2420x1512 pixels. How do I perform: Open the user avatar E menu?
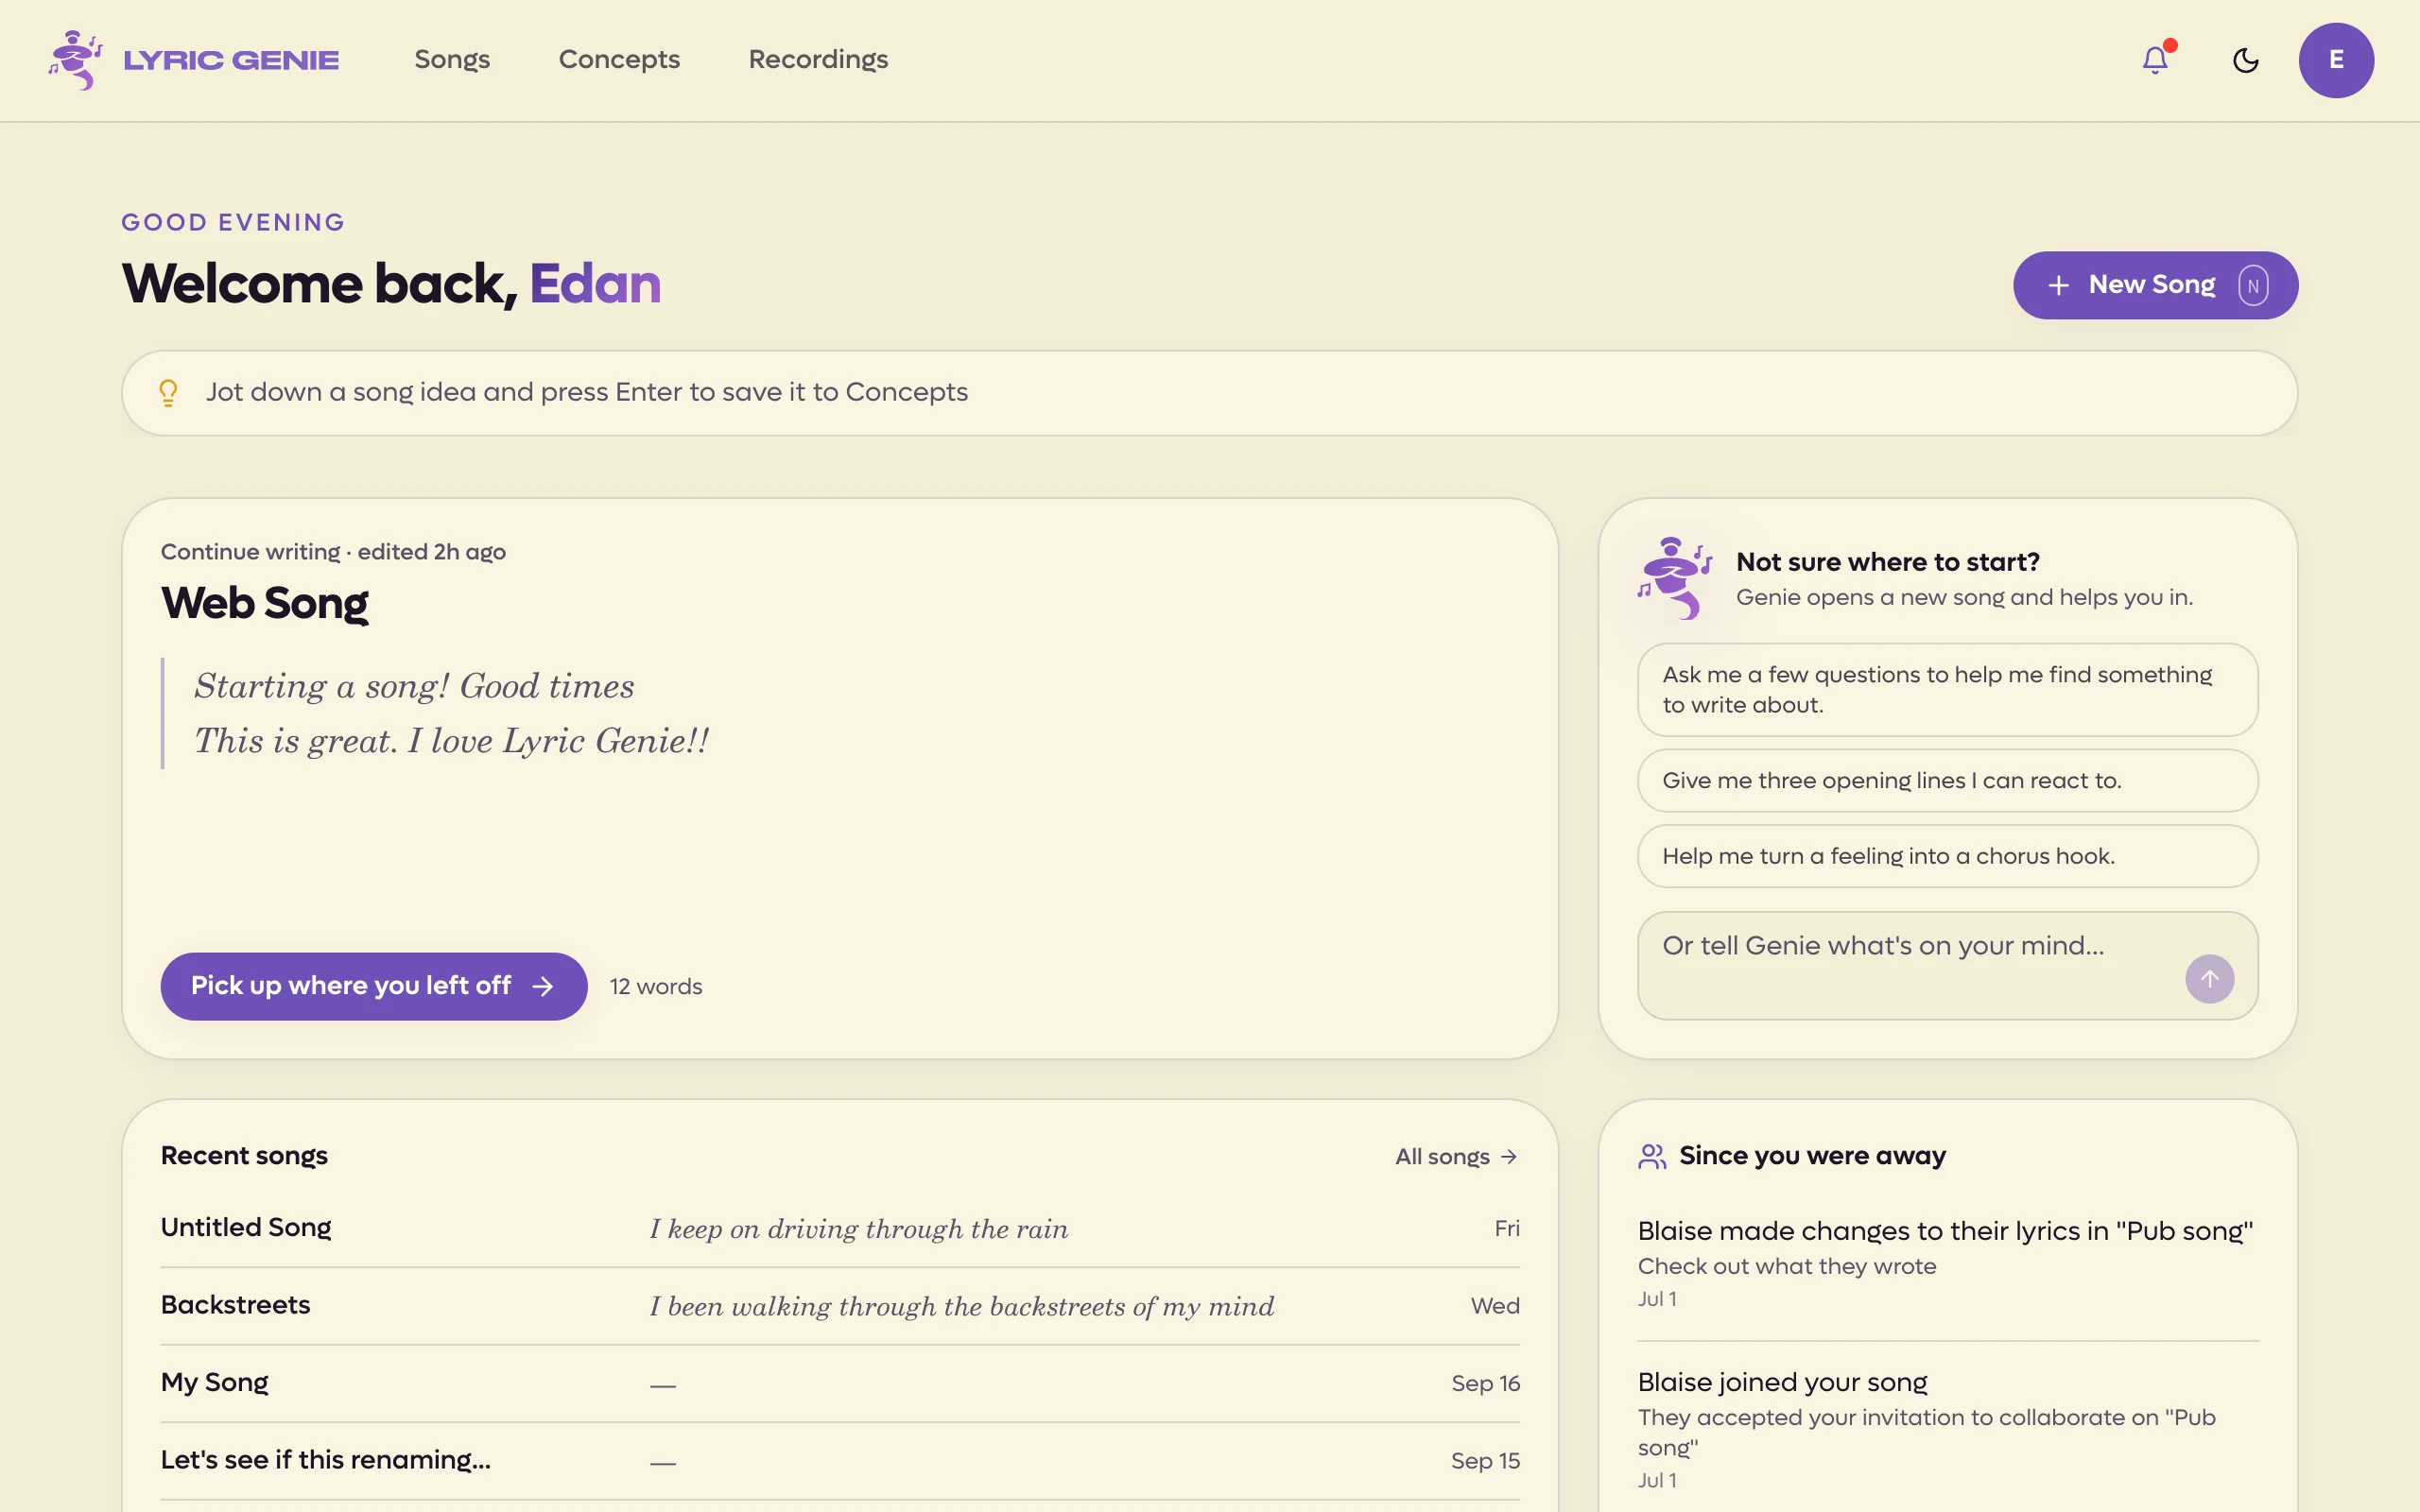coord(2336,60)
